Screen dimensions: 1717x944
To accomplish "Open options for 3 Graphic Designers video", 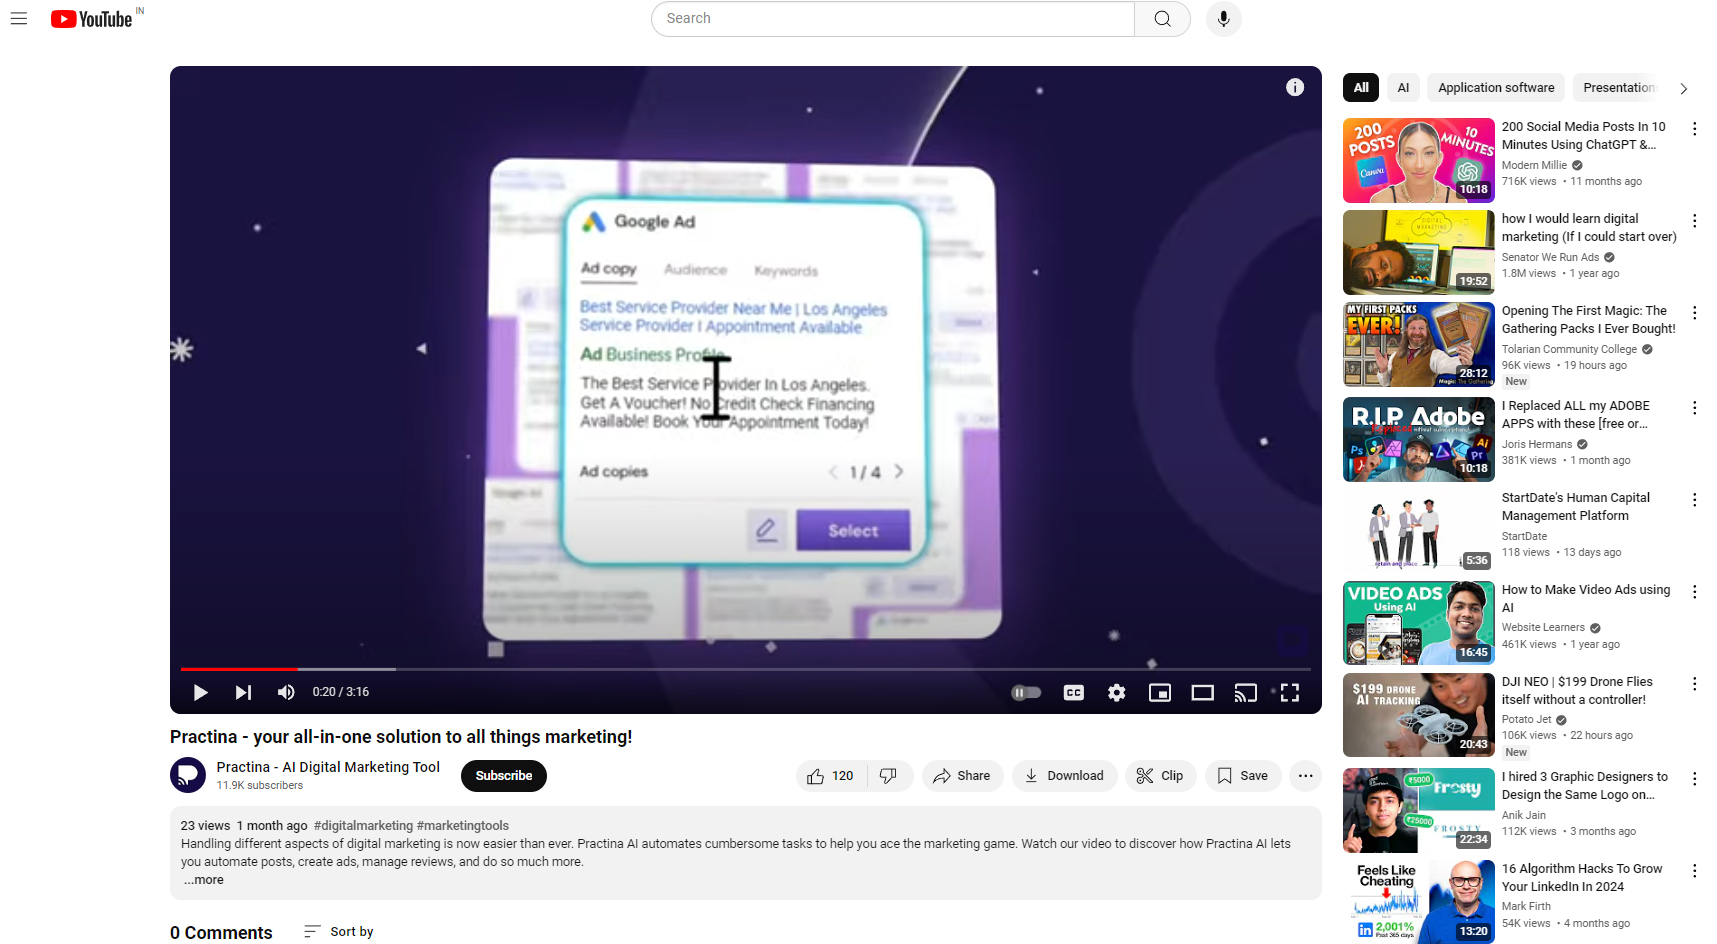I will [x=1694, y=779].
